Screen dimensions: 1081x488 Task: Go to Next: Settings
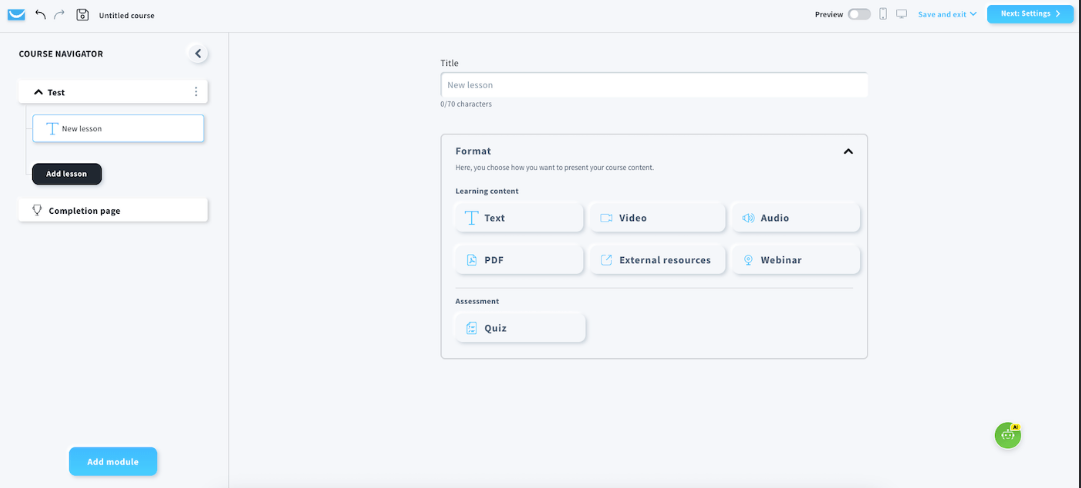point(1030,14)
